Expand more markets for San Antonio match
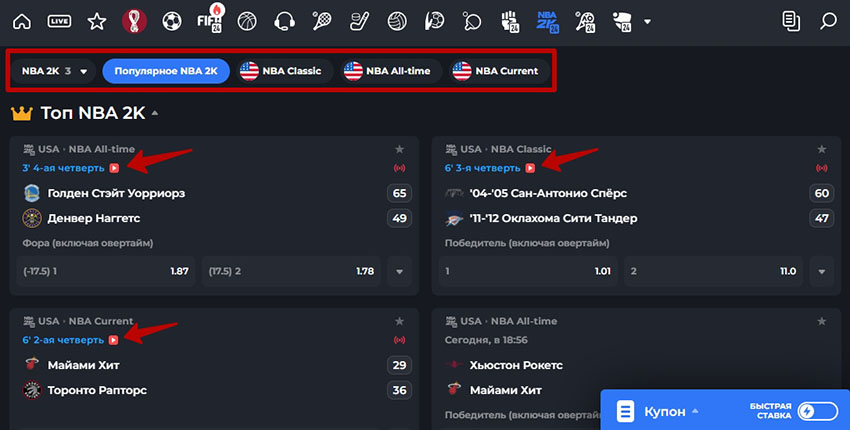This screenshot has width=850, height=430. tap(822, 271)
